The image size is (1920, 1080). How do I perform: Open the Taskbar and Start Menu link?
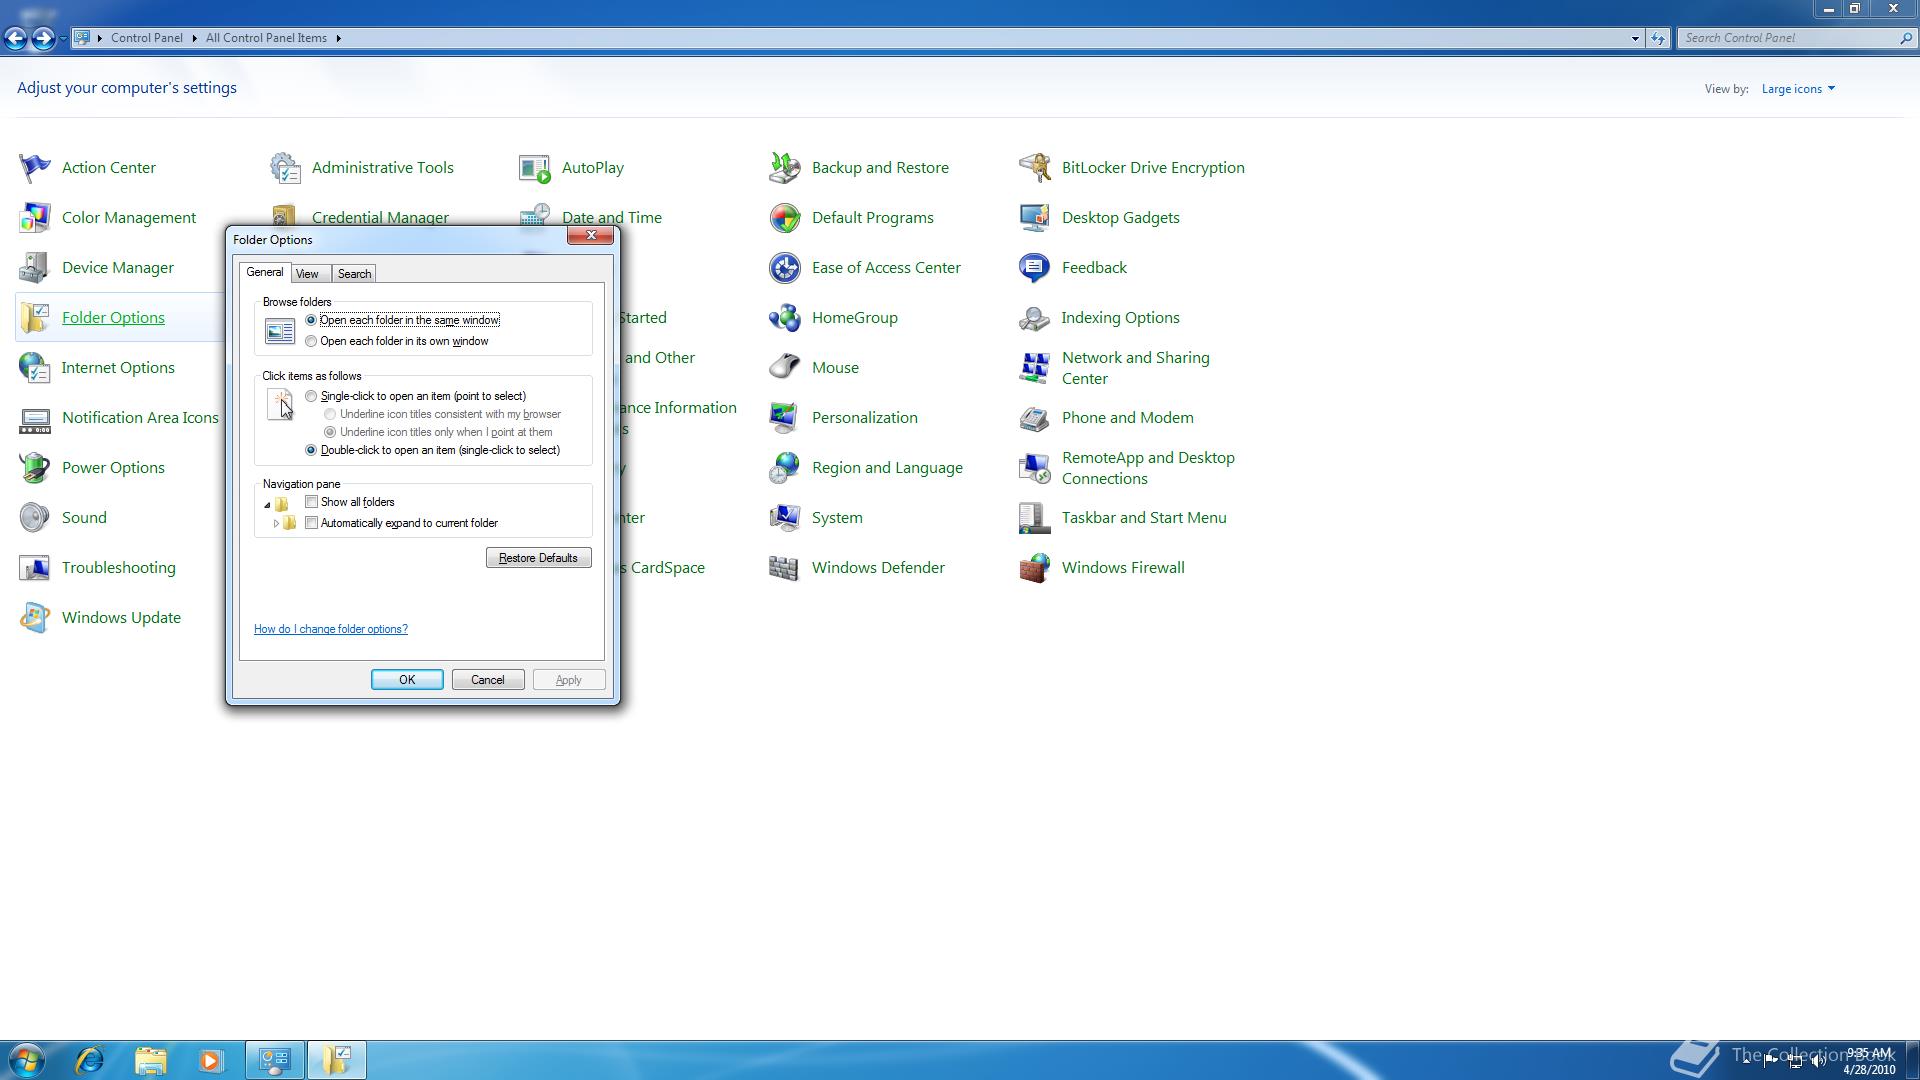coord(1144,517)
